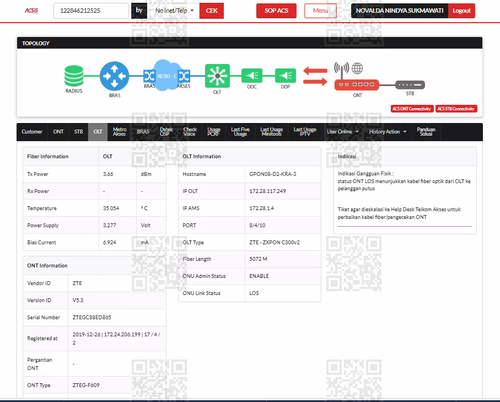Click the IP OLT value 172.28.117.249
Screen dimensions: 500x402
268,191
